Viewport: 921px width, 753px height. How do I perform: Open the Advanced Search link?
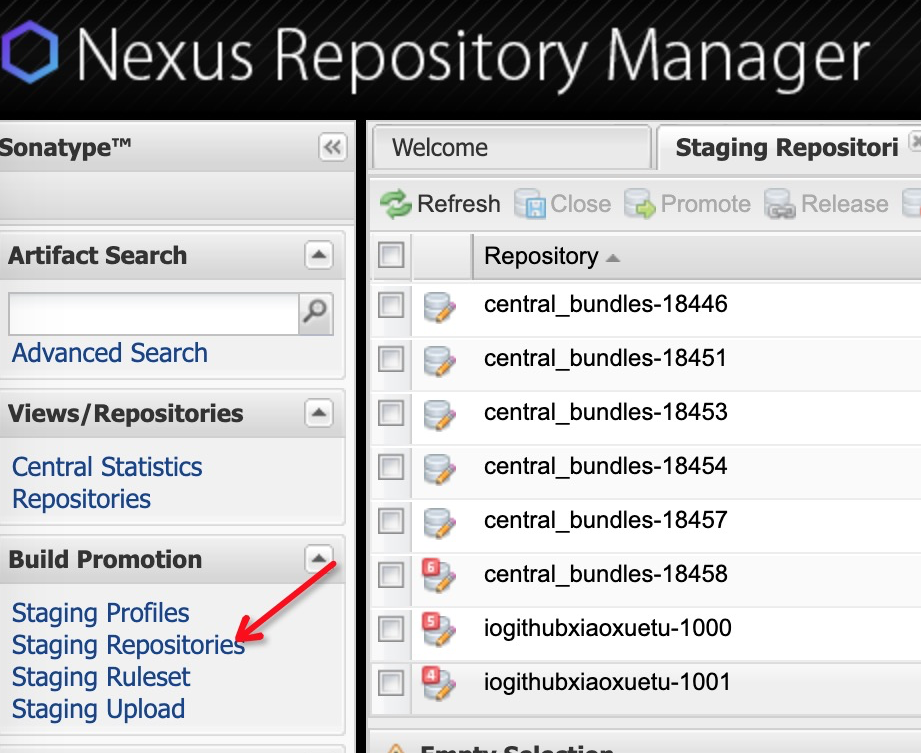click(110, 353)
